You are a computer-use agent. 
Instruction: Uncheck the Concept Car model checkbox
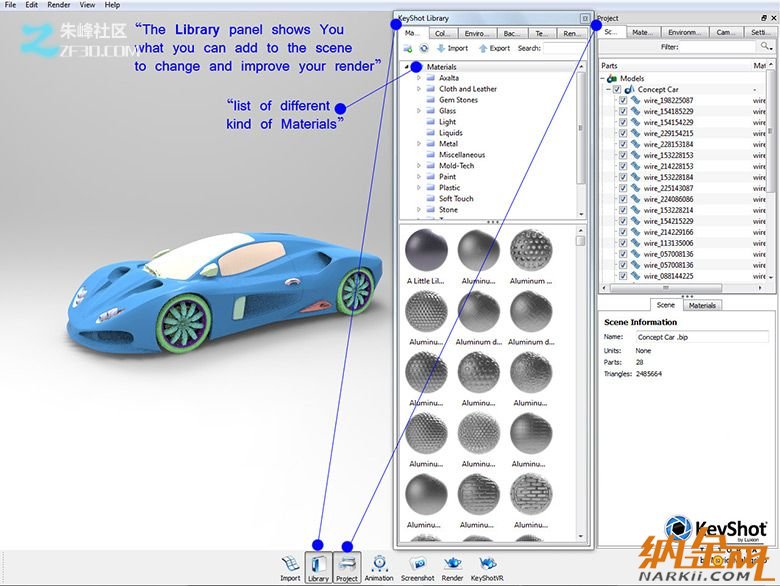[615, 89]
